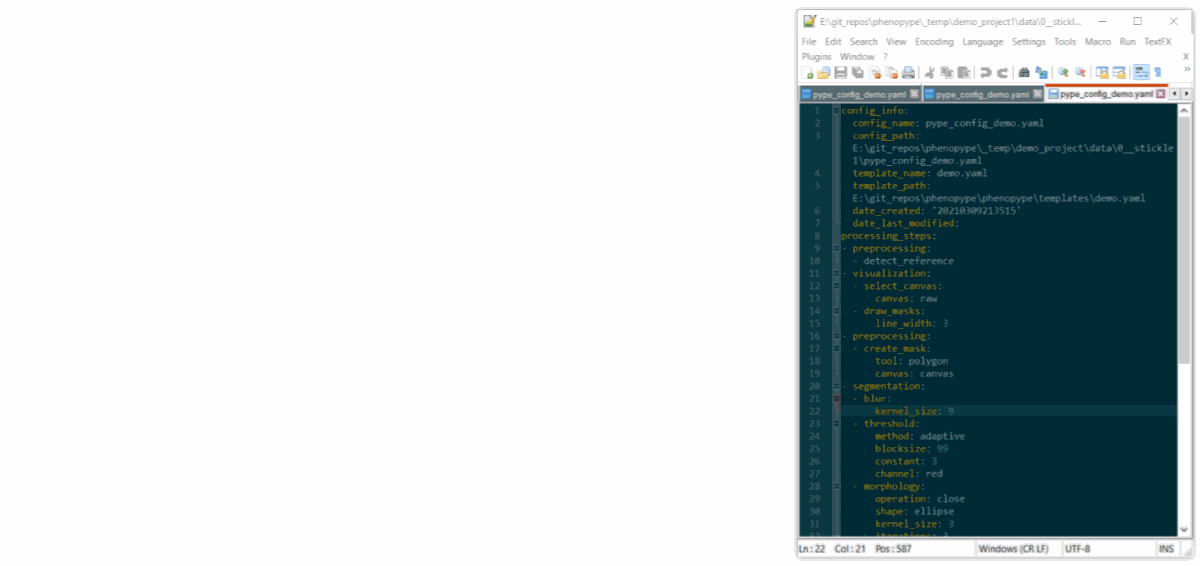1200x566 pixels.
Task: Click the 'kernel_size: 9' line
Action: point(914,411)
